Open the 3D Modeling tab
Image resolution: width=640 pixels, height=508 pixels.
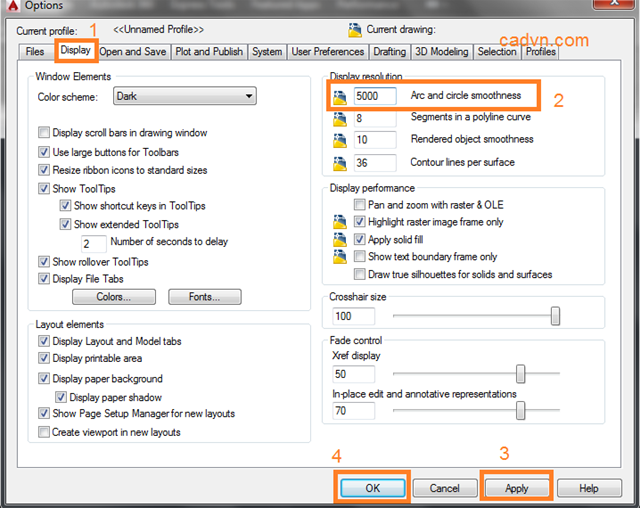pyautogui.click(x=442, y=52)
